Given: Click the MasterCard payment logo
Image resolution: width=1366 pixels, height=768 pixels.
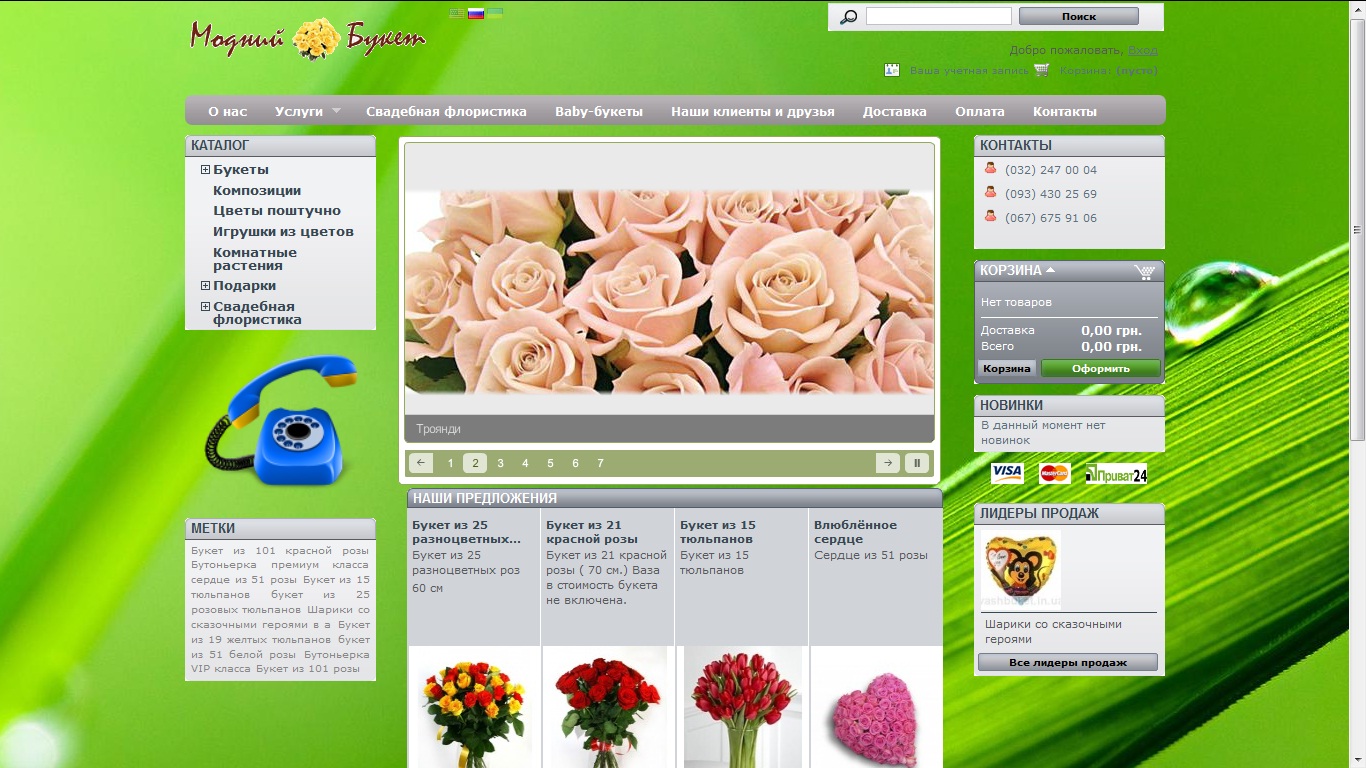Looking at the screenshot, I should 1055,473.
